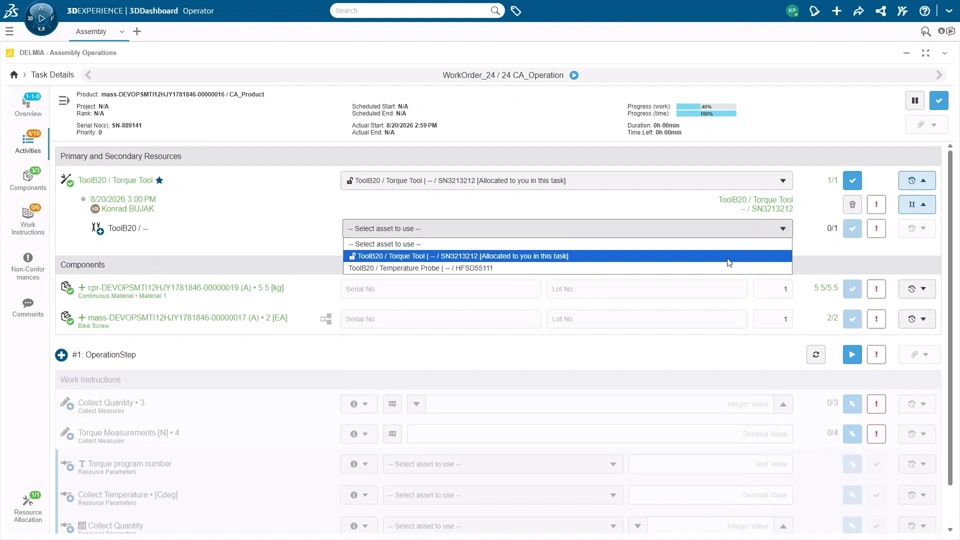Open the history dropdown for Bike Screw component
The width and height of the screenshot is (960, 540).
(917, 319)
